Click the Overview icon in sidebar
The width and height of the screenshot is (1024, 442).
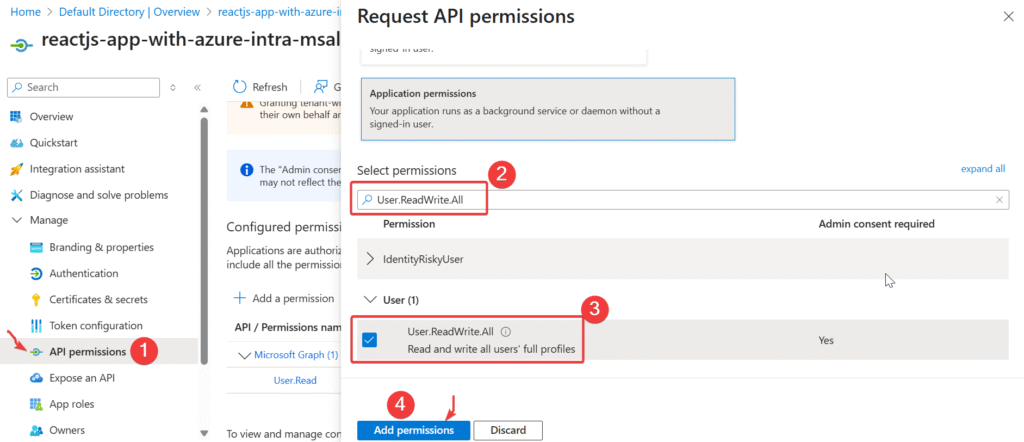pos(16,117)
